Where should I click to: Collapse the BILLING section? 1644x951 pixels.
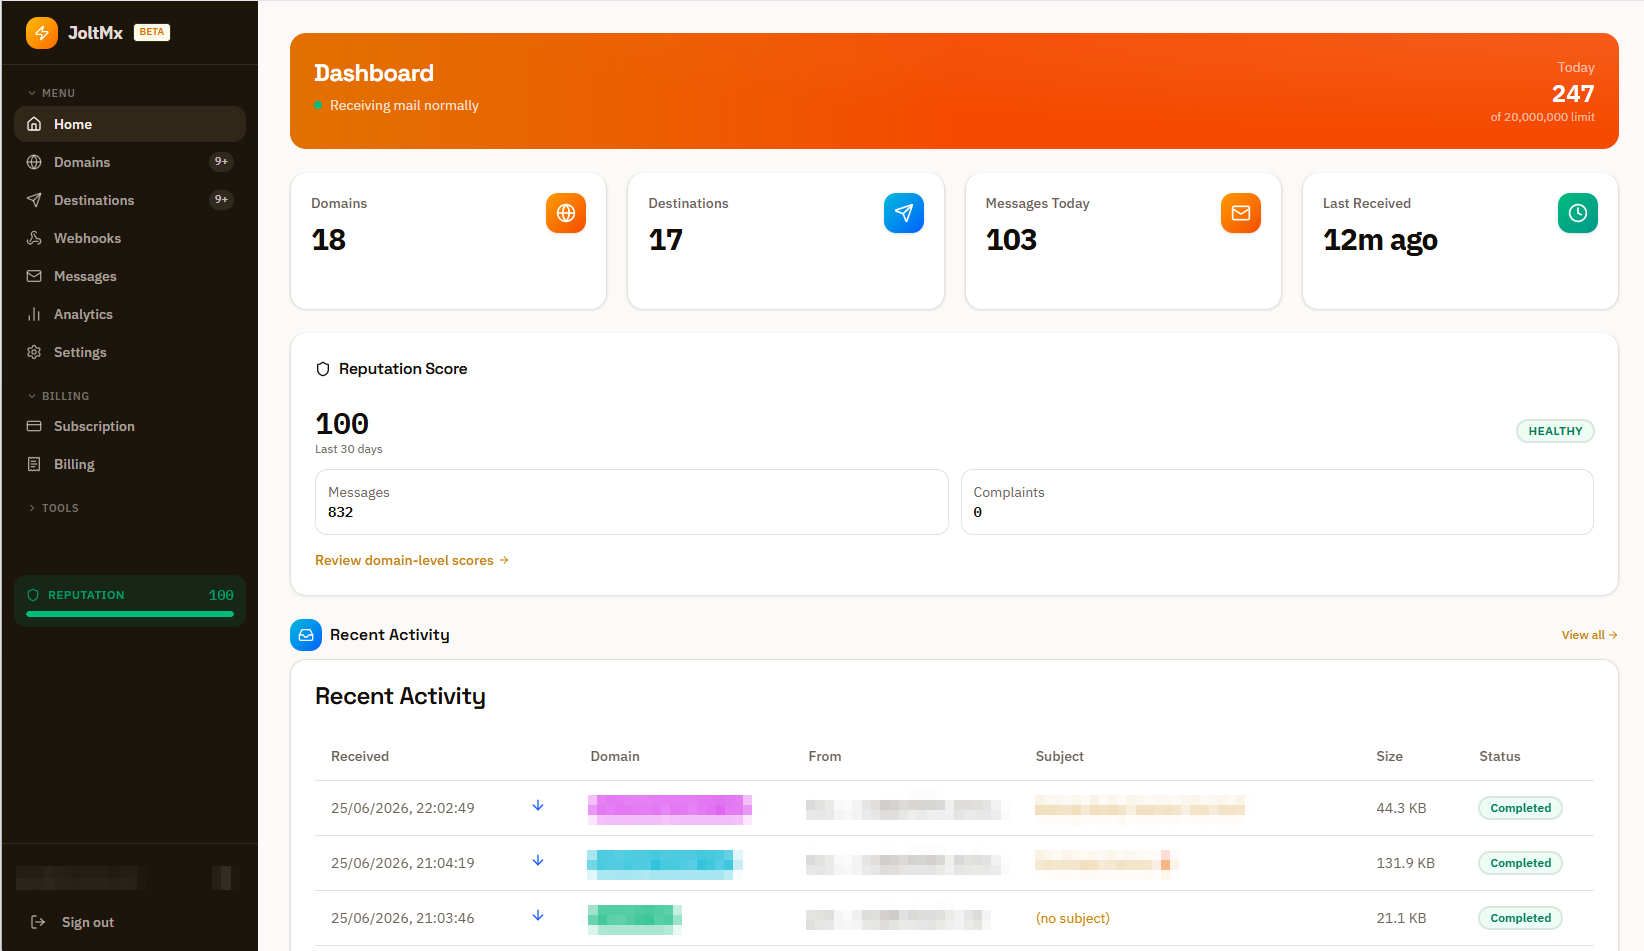[x=58, y=396]
